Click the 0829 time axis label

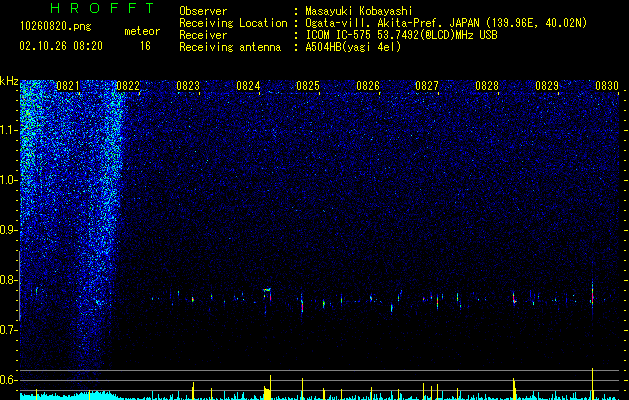pyautogui.click(x=547, y=86)
